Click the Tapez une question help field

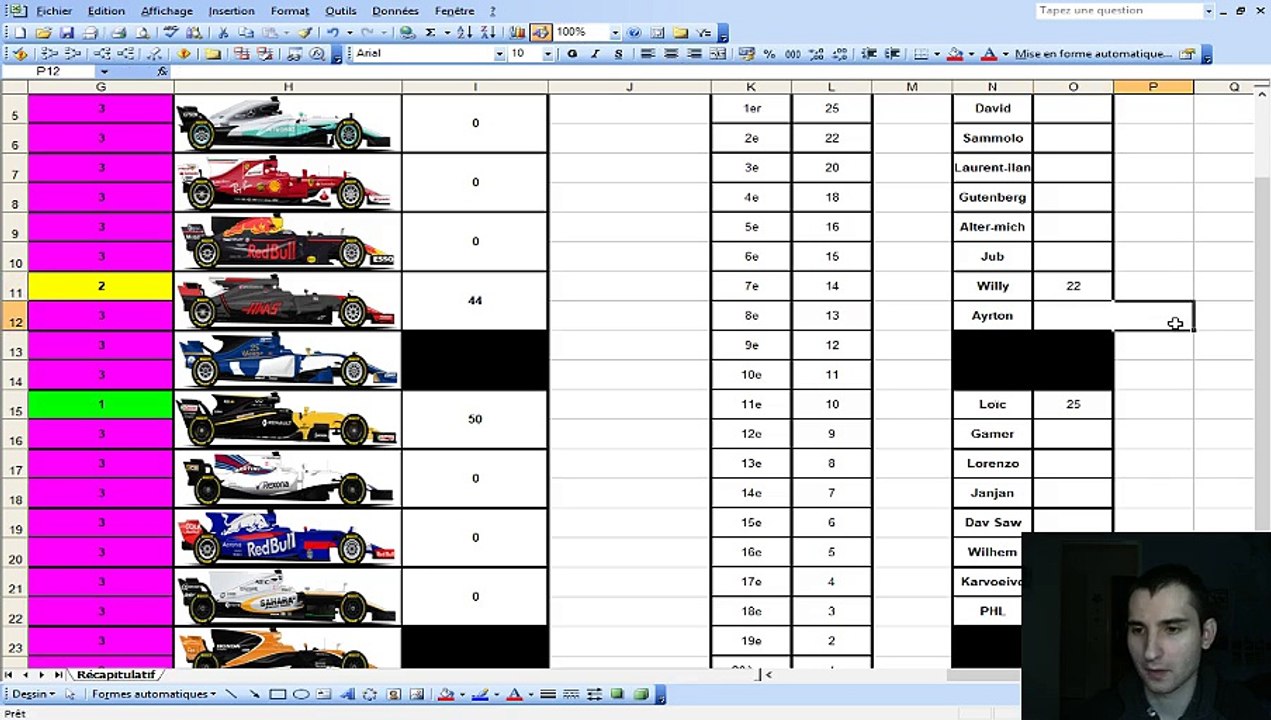tap(1118, 11)
